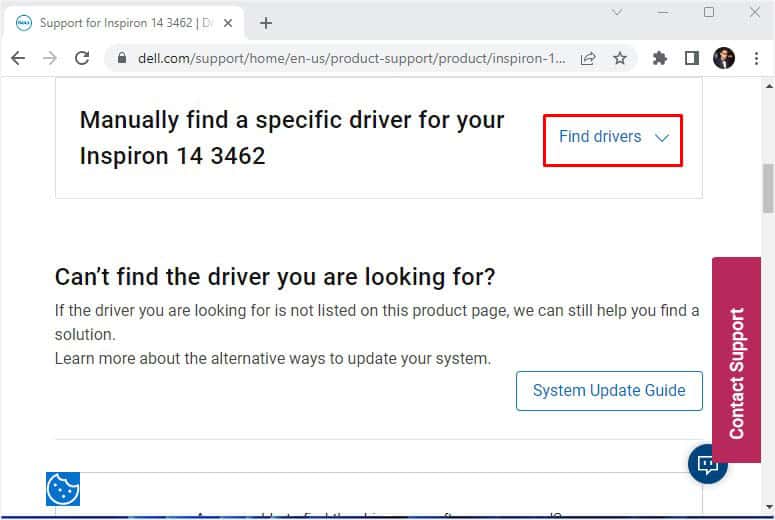The image size is (775, 520).
Task: Launch the chat bubble assistant
Action: pyautogui.click(x=707, y=464)
